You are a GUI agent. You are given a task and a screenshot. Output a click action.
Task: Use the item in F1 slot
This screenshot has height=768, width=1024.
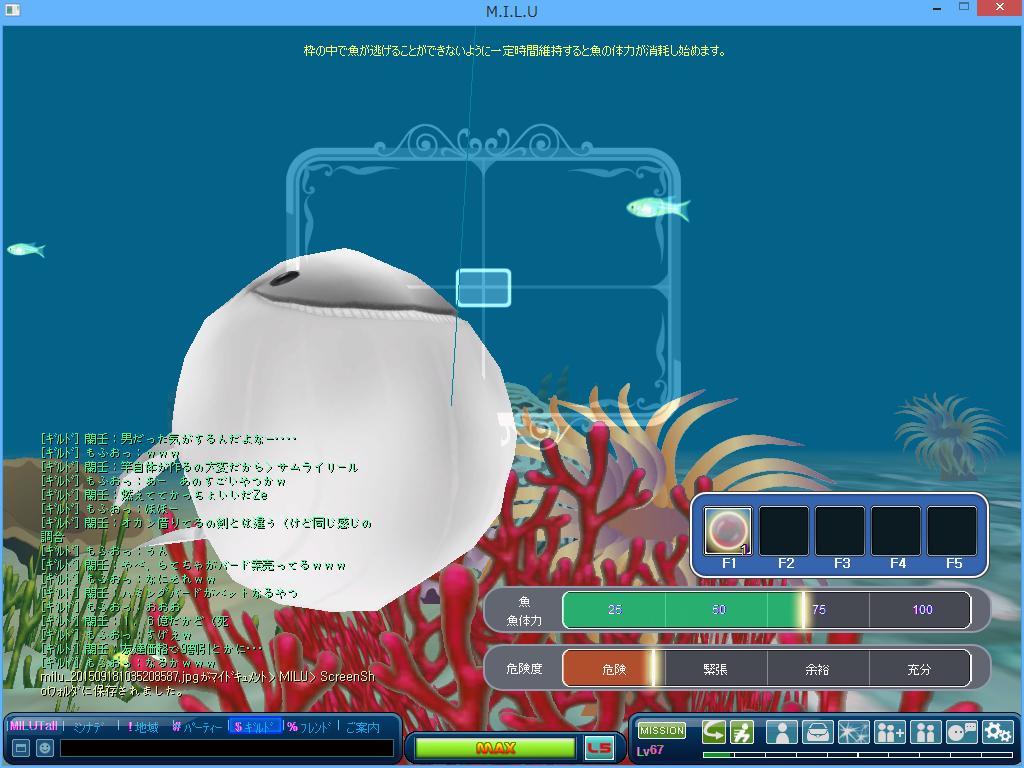click(728, 531)
